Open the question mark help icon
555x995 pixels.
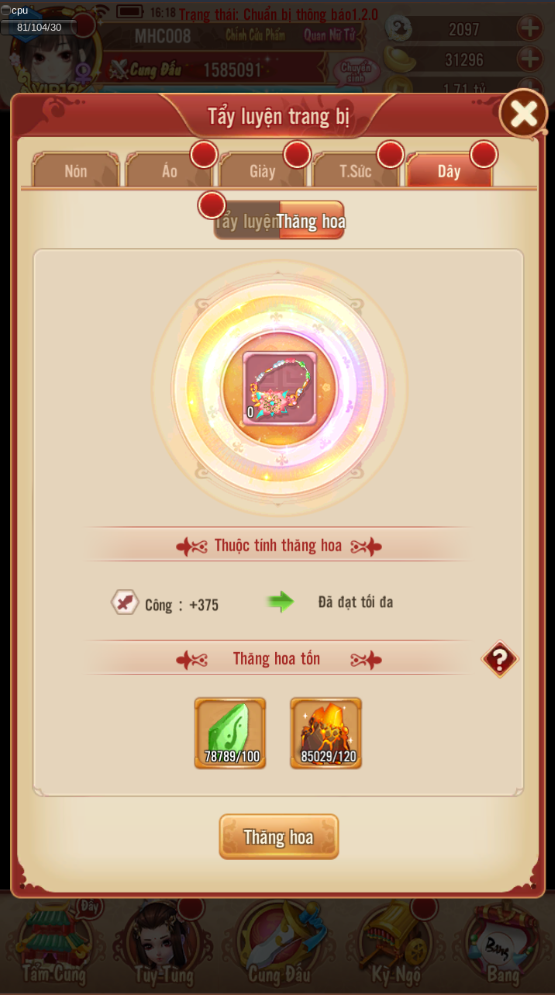(x=500, y=659)
